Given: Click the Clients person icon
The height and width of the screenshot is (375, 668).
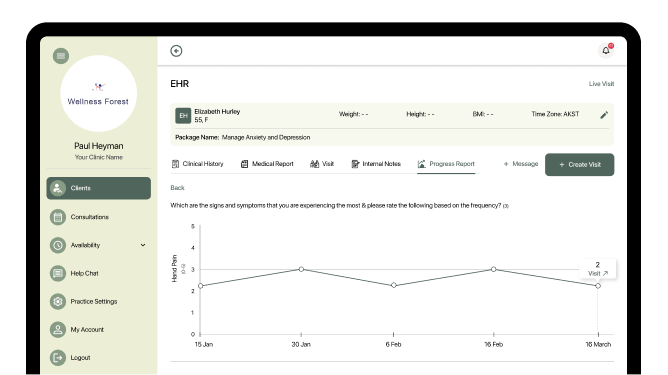Looking at the screenshot, I should point(58,188).
